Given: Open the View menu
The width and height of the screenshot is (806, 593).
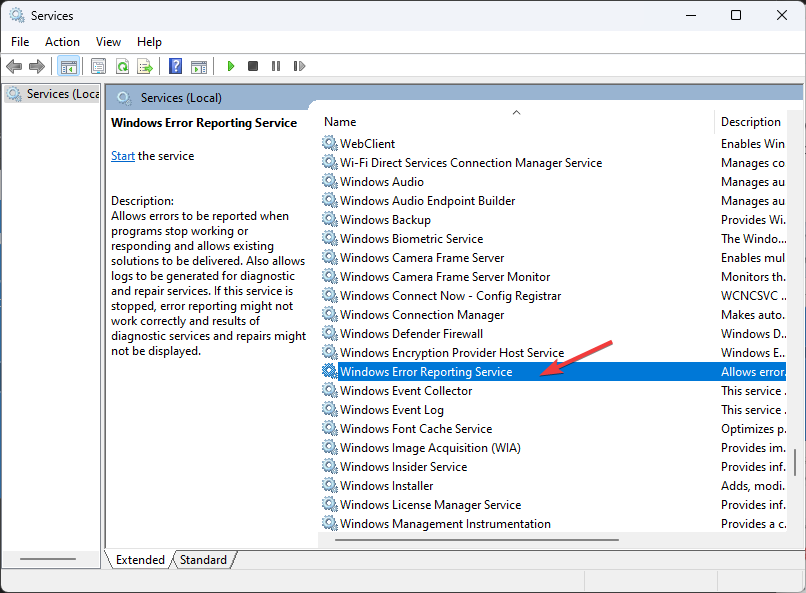Looking at the screenshot, I should (108, 42).
